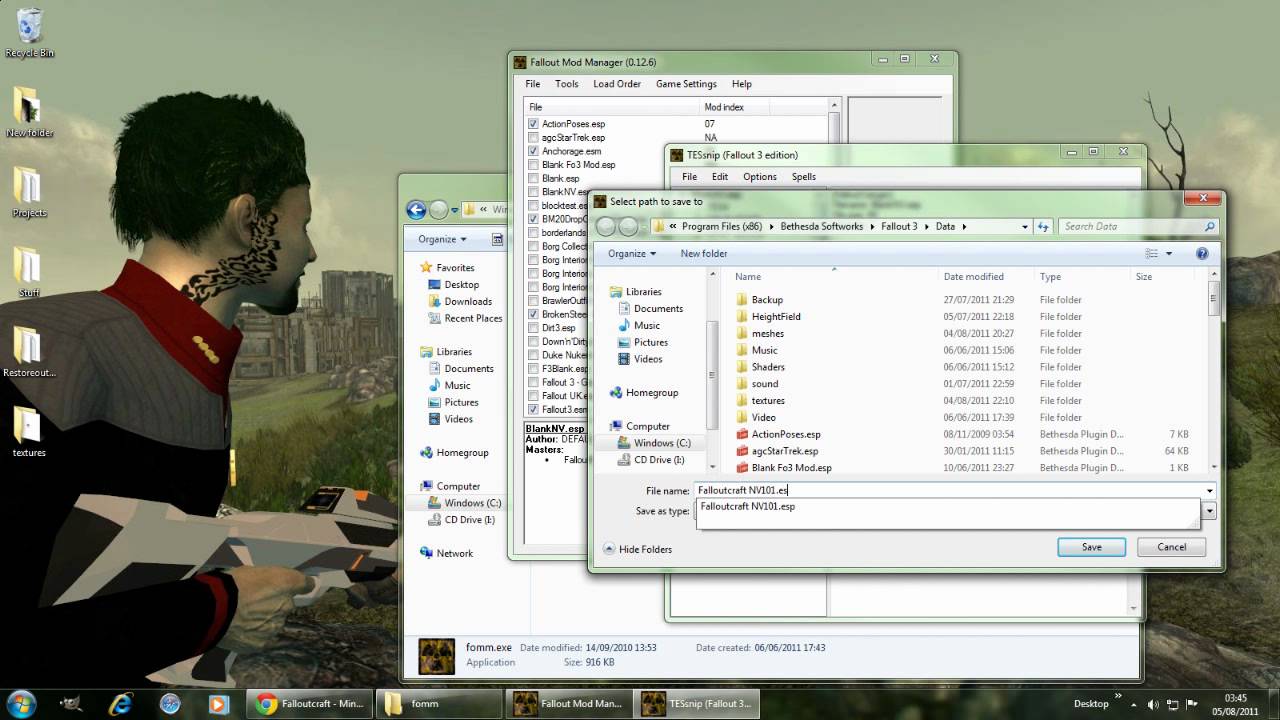The width and height of the screenshot is (1280, 720).
Task: Click the back arrow in the save dialog
Action: (606, 227)
